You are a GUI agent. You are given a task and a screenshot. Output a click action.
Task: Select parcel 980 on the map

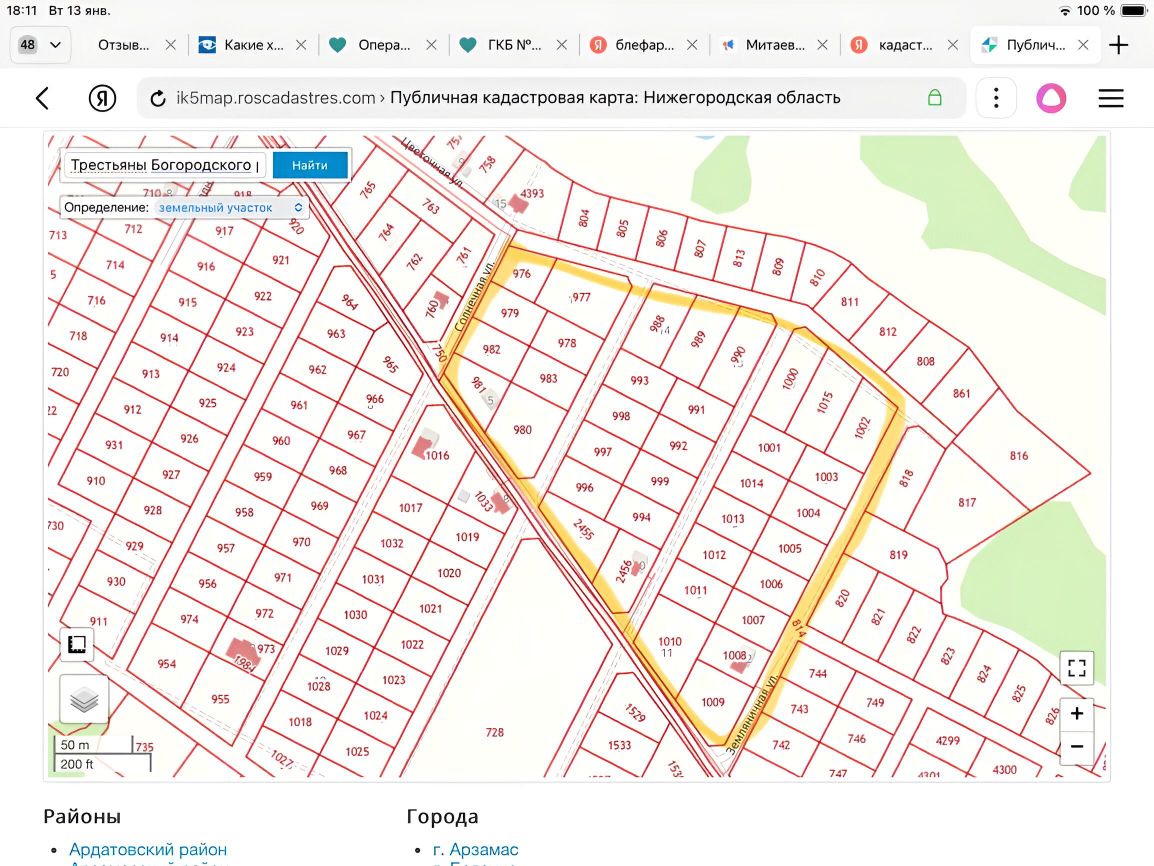[x=523, y=430]
